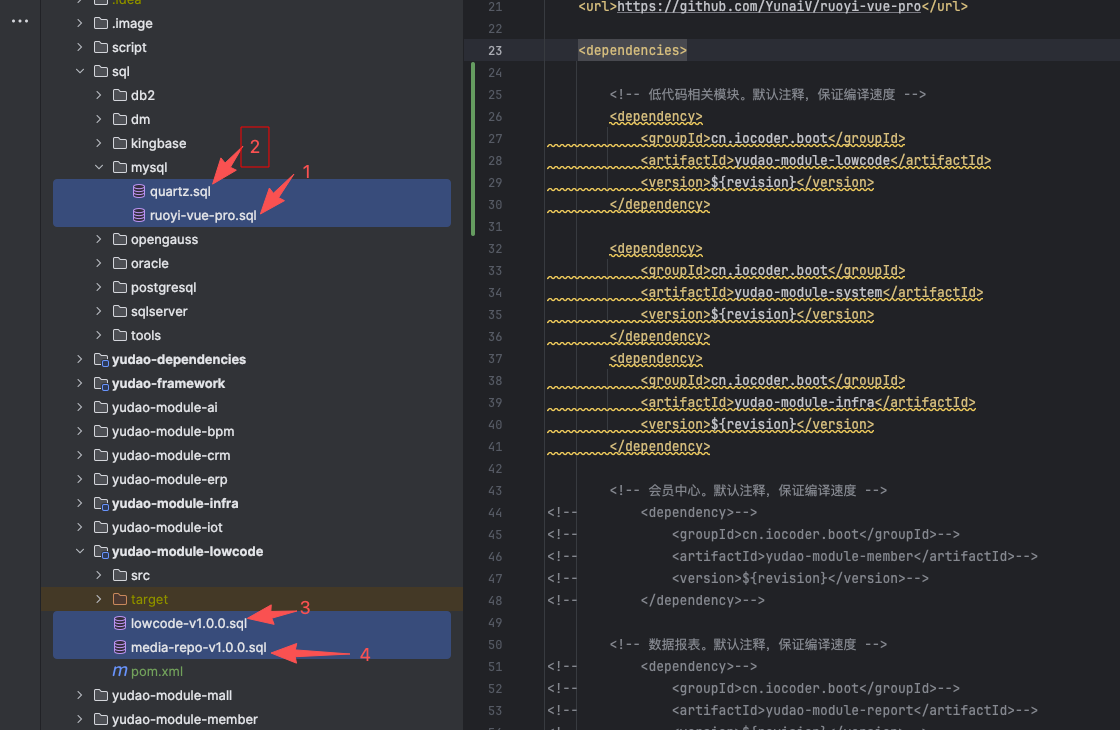The width and height of the screenshot is (1120, 730).
Task: Click the media-repo-v1.0.0.sql file icon
Action: click(120, 647)
